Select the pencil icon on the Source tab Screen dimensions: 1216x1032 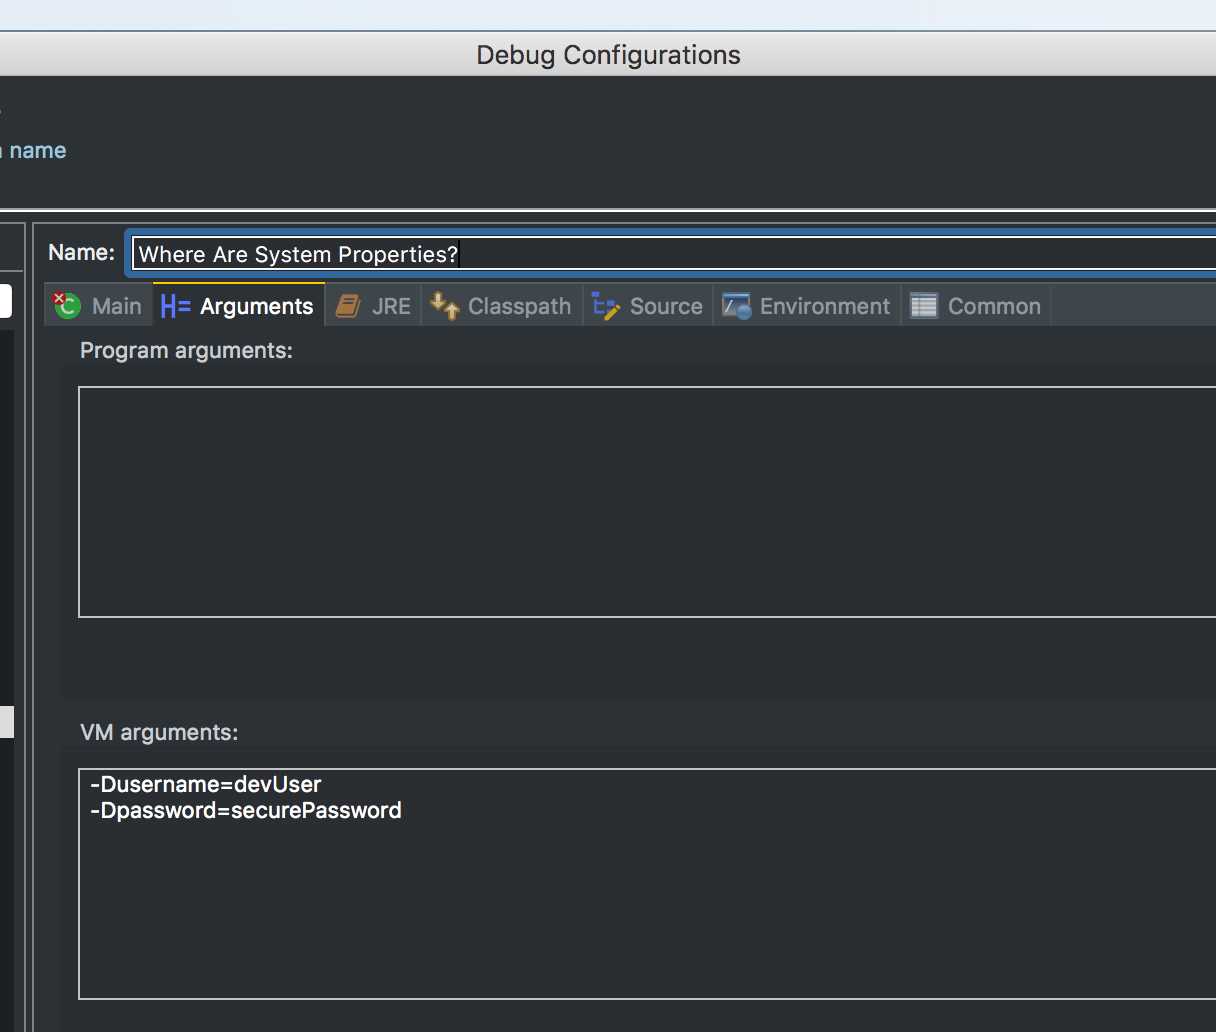point(605,306)
